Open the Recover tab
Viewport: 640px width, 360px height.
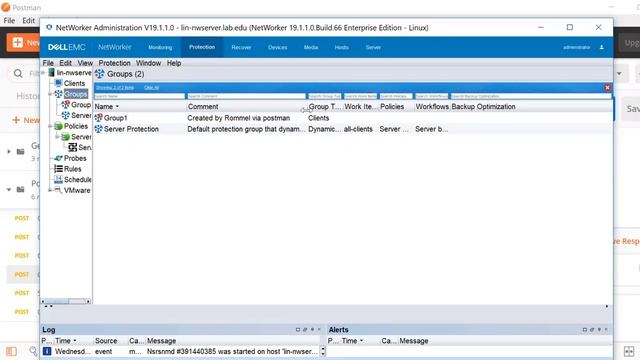(241, 47)
